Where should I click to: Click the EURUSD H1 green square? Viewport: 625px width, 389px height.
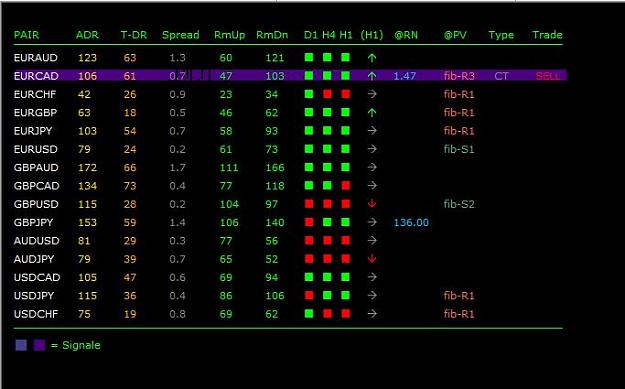point(346,149)
